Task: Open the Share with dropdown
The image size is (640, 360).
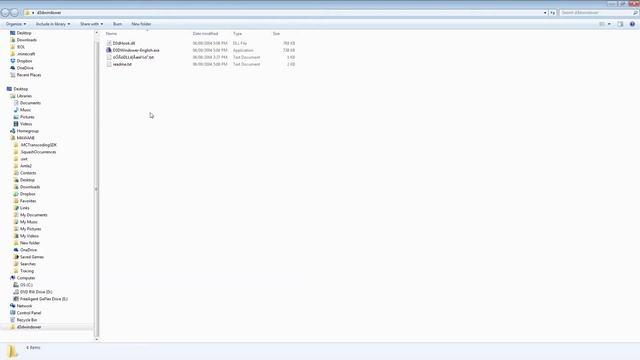Action: coord(91,24)
